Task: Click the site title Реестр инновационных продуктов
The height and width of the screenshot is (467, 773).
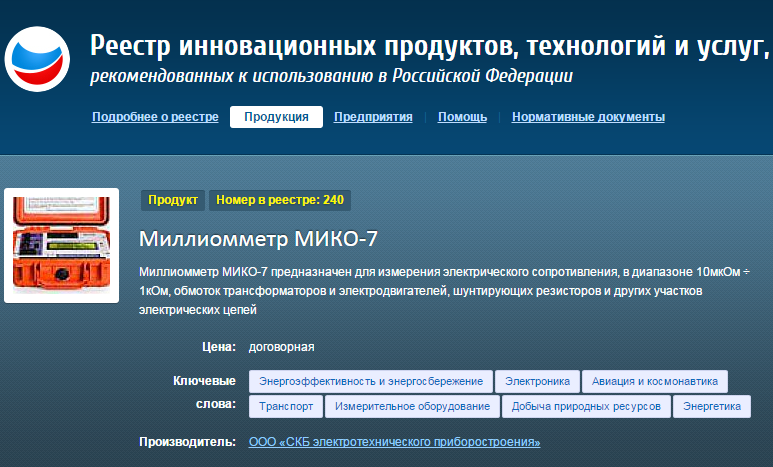Action: (x=429, y=46)
